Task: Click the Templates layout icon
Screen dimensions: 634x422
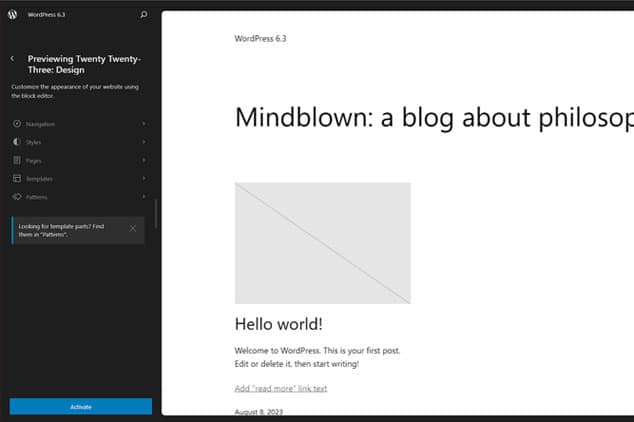Action: point(17,178)
